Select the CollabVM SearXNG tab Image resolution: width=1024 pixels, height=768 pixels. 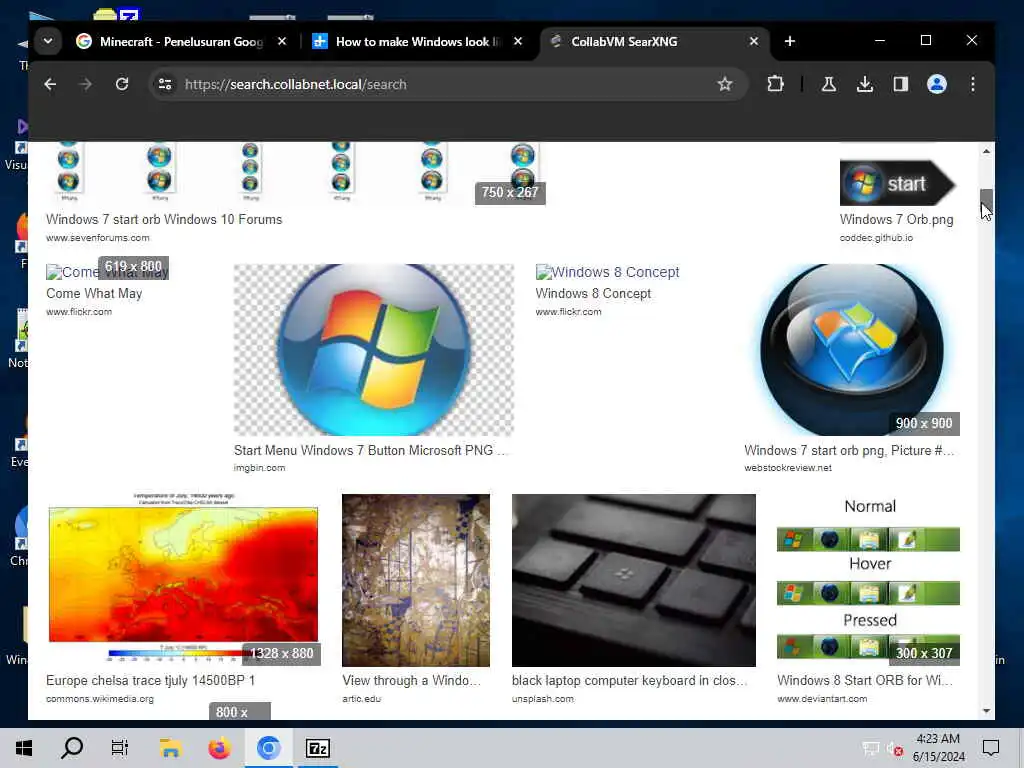[653, 41]
